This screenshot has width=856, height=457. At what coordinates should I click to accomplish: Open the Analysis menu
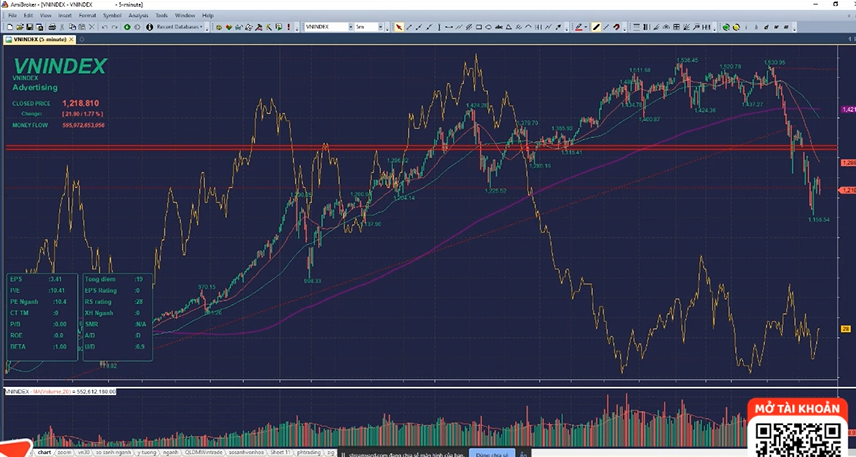pos(138,16)
